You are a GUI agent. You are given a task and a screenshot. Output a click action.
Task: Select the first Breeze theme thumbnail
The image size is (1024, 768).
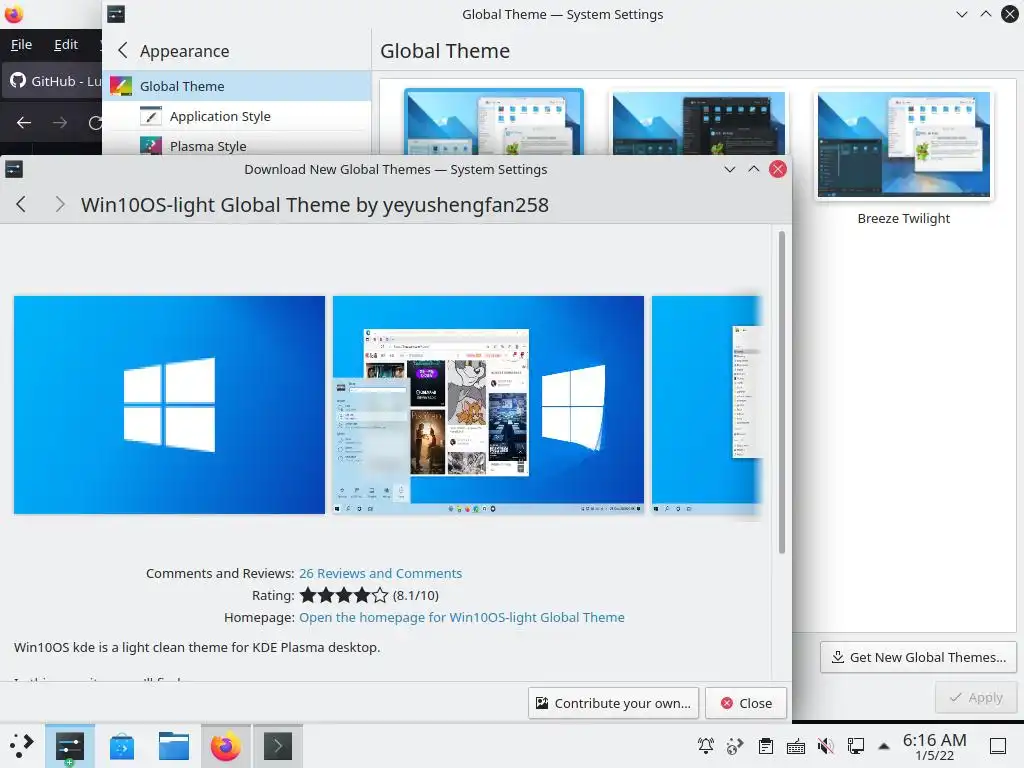tap(494, 122)
